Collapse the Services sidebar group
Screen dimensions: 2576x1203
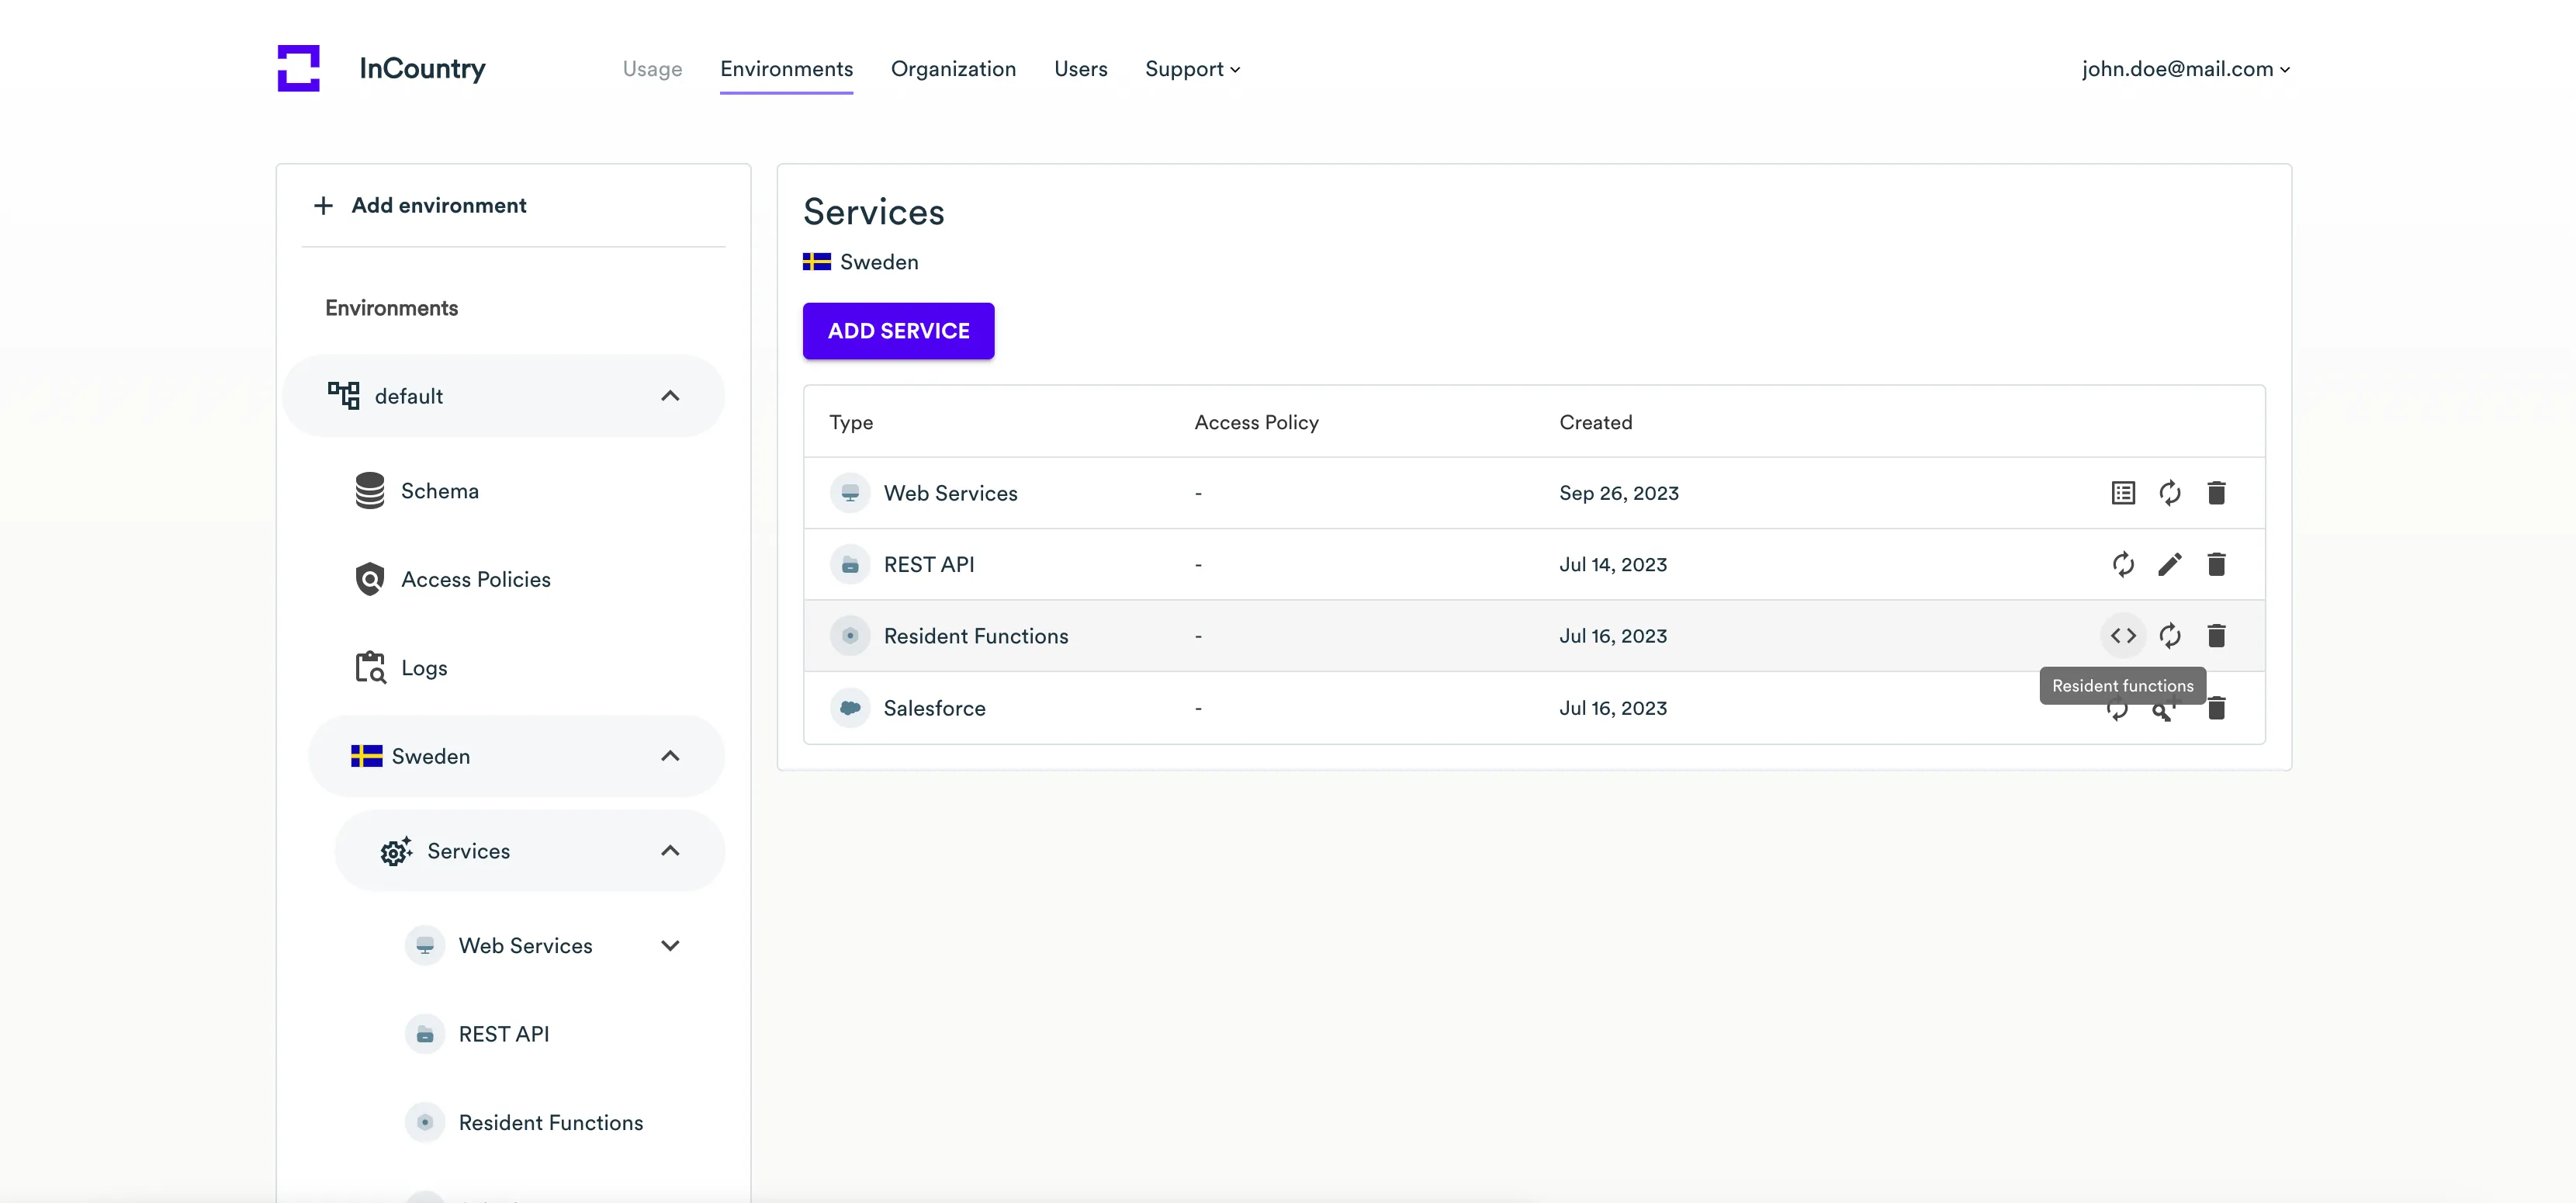click(670, 851)
